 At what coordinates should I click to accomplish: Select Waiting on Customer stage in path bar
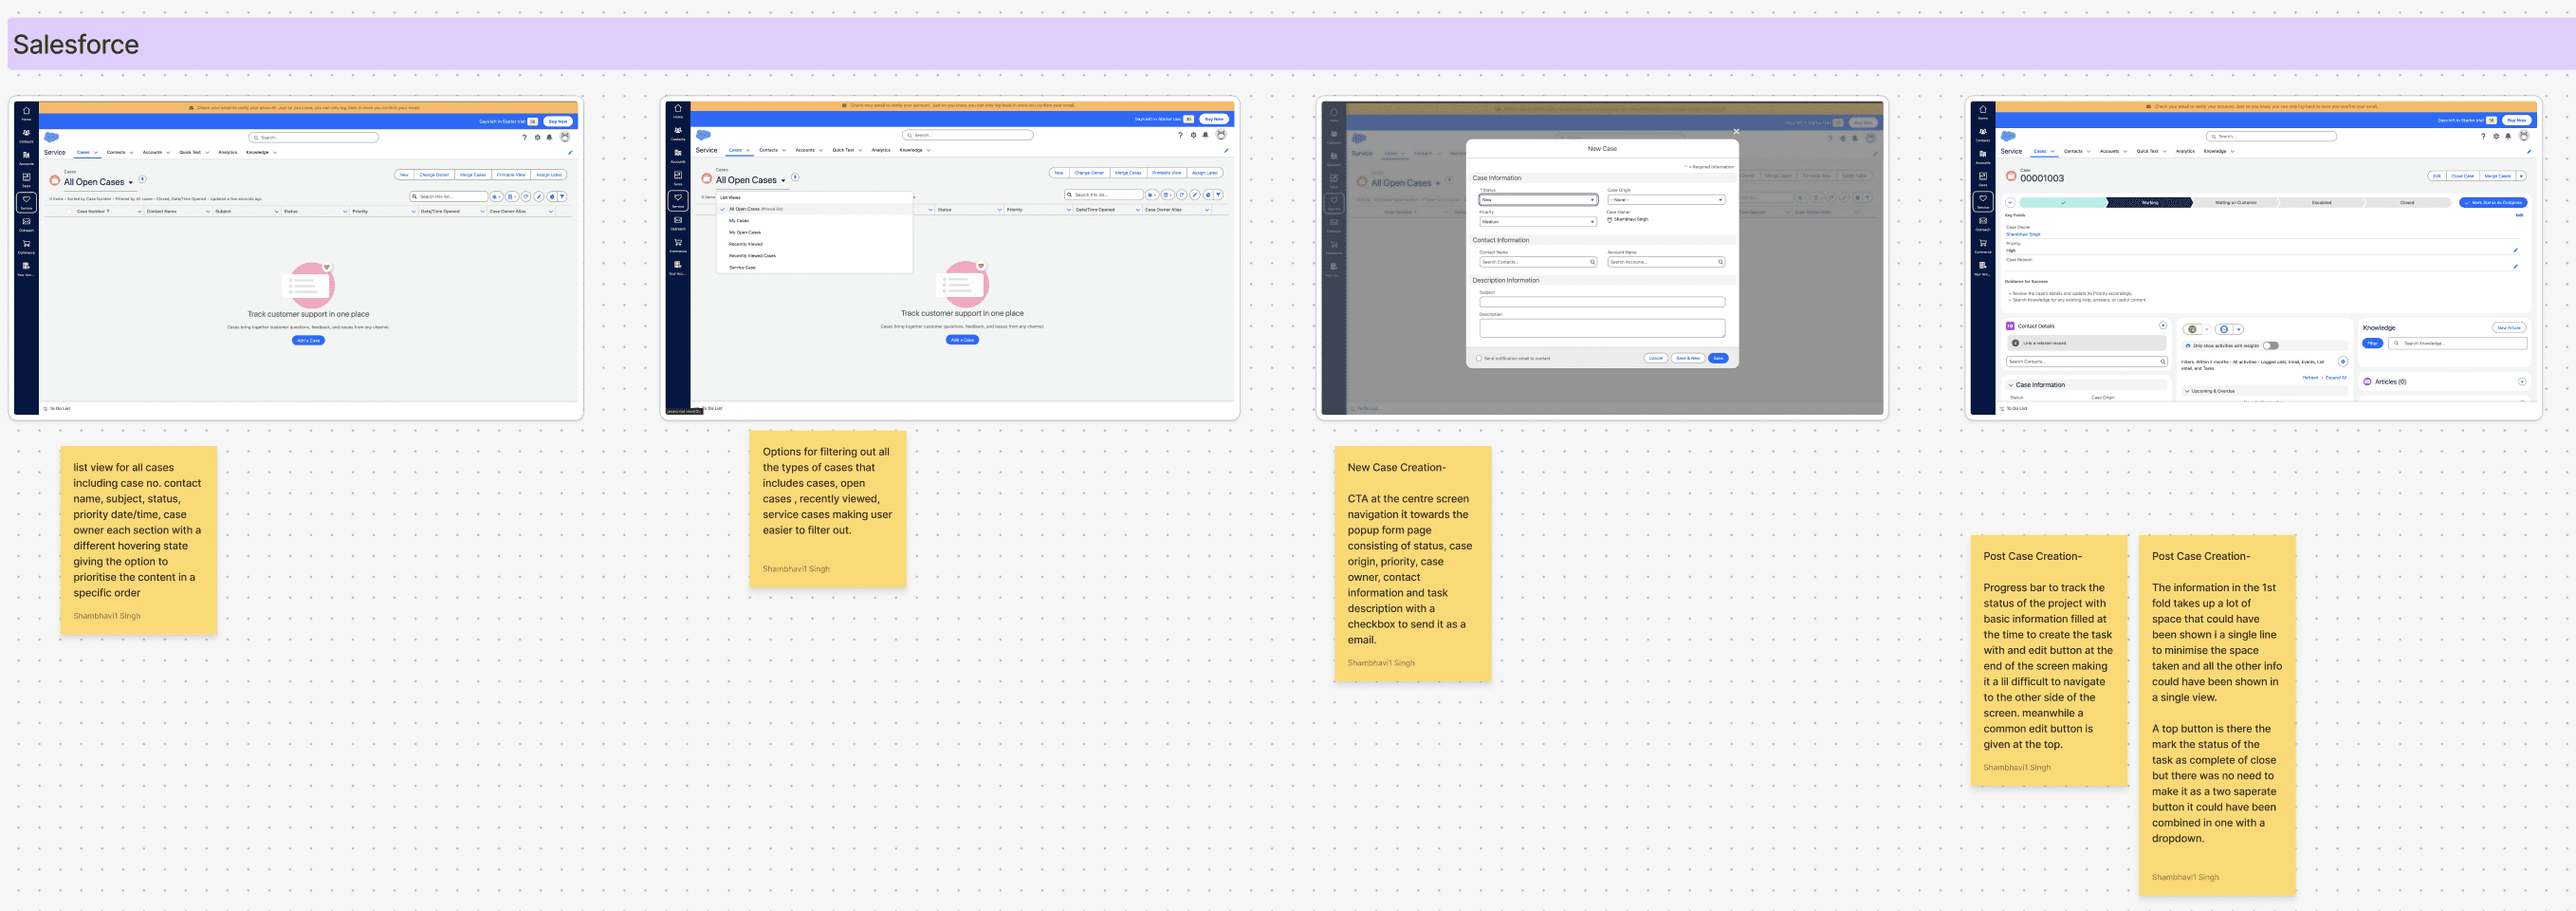pos(2236,203)
